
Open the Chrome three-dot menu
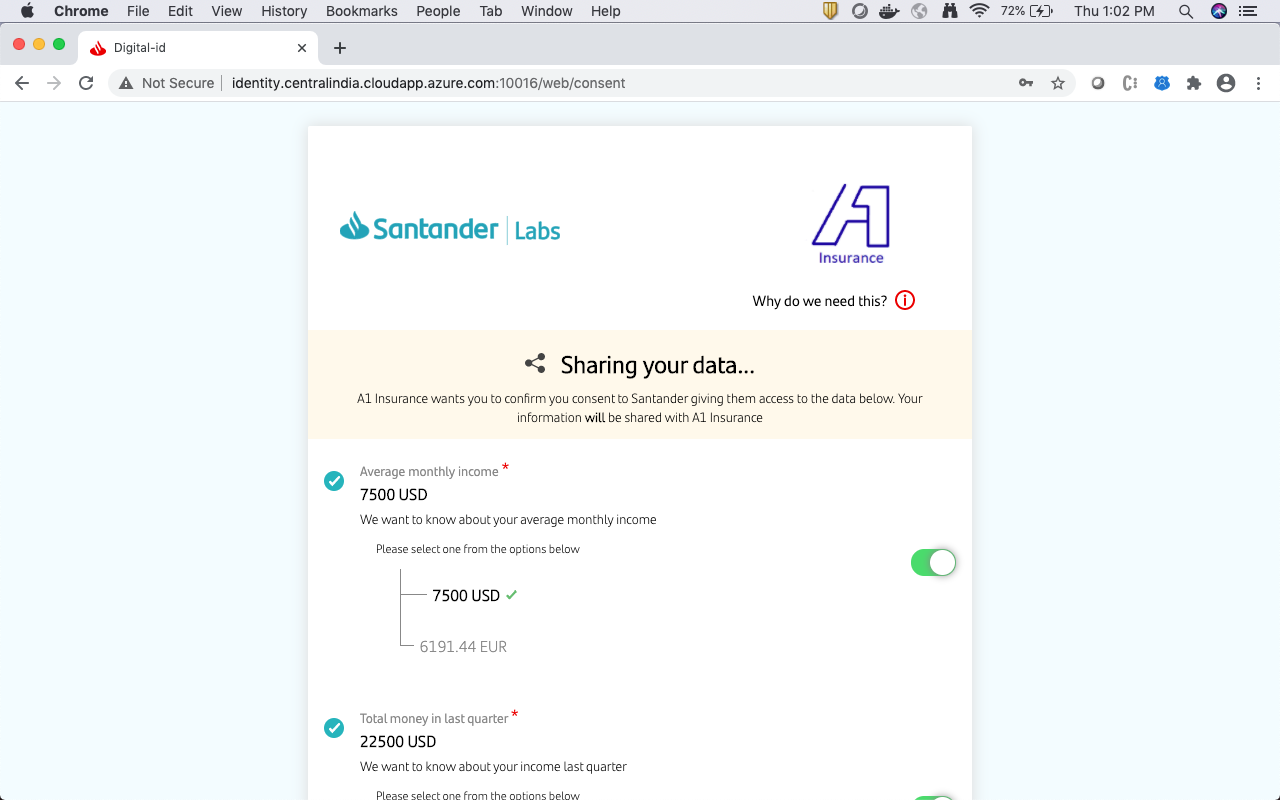(x=1258, y=83)
